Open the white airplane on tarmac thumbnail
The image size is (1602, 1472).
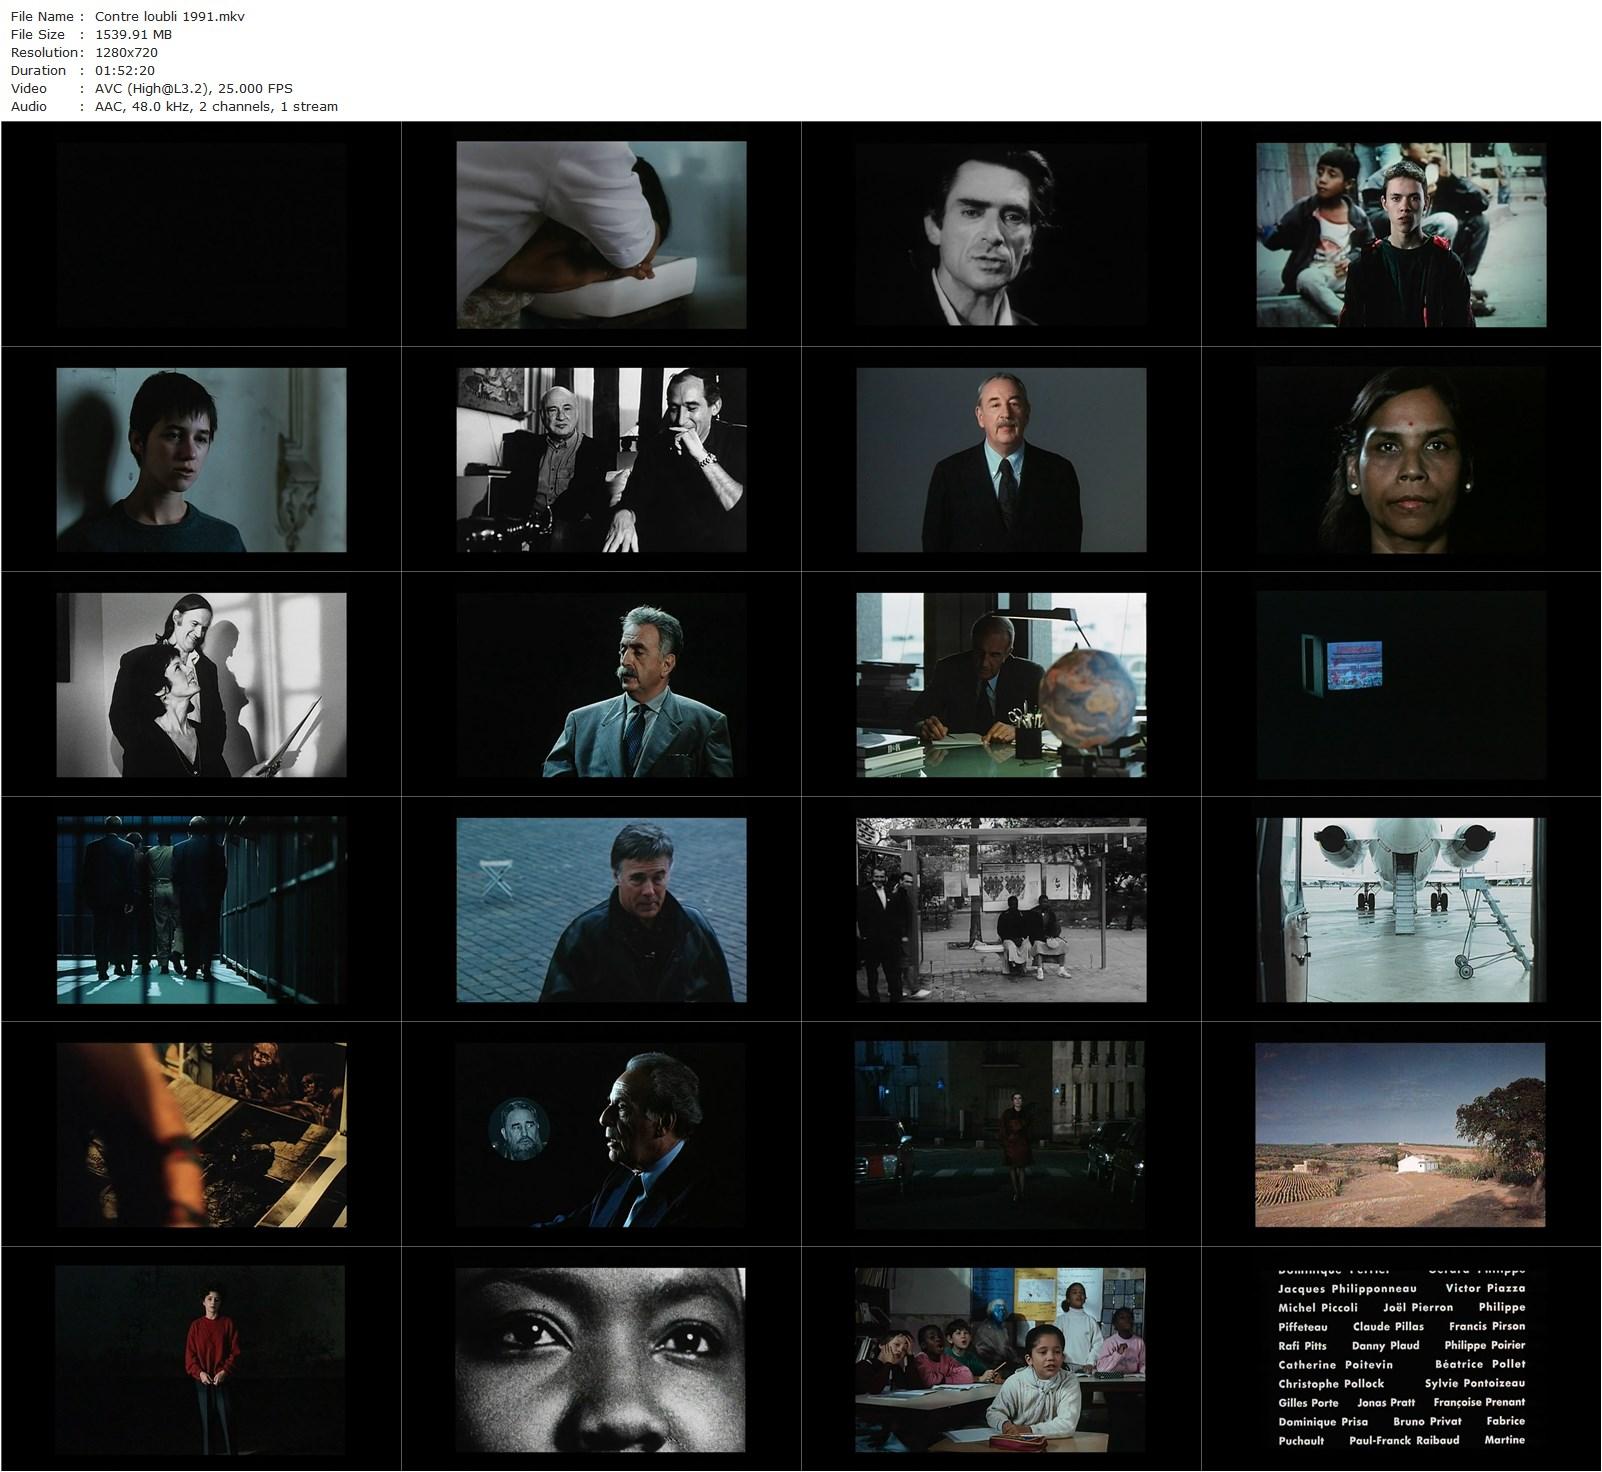click(x=1400, y=910)
